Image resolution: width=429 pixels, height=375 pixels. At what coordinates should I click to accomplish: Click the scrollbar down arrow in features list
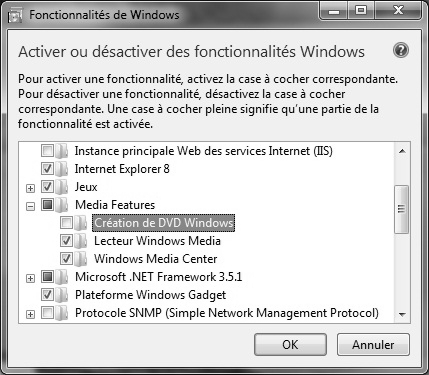tap(402, 314)
